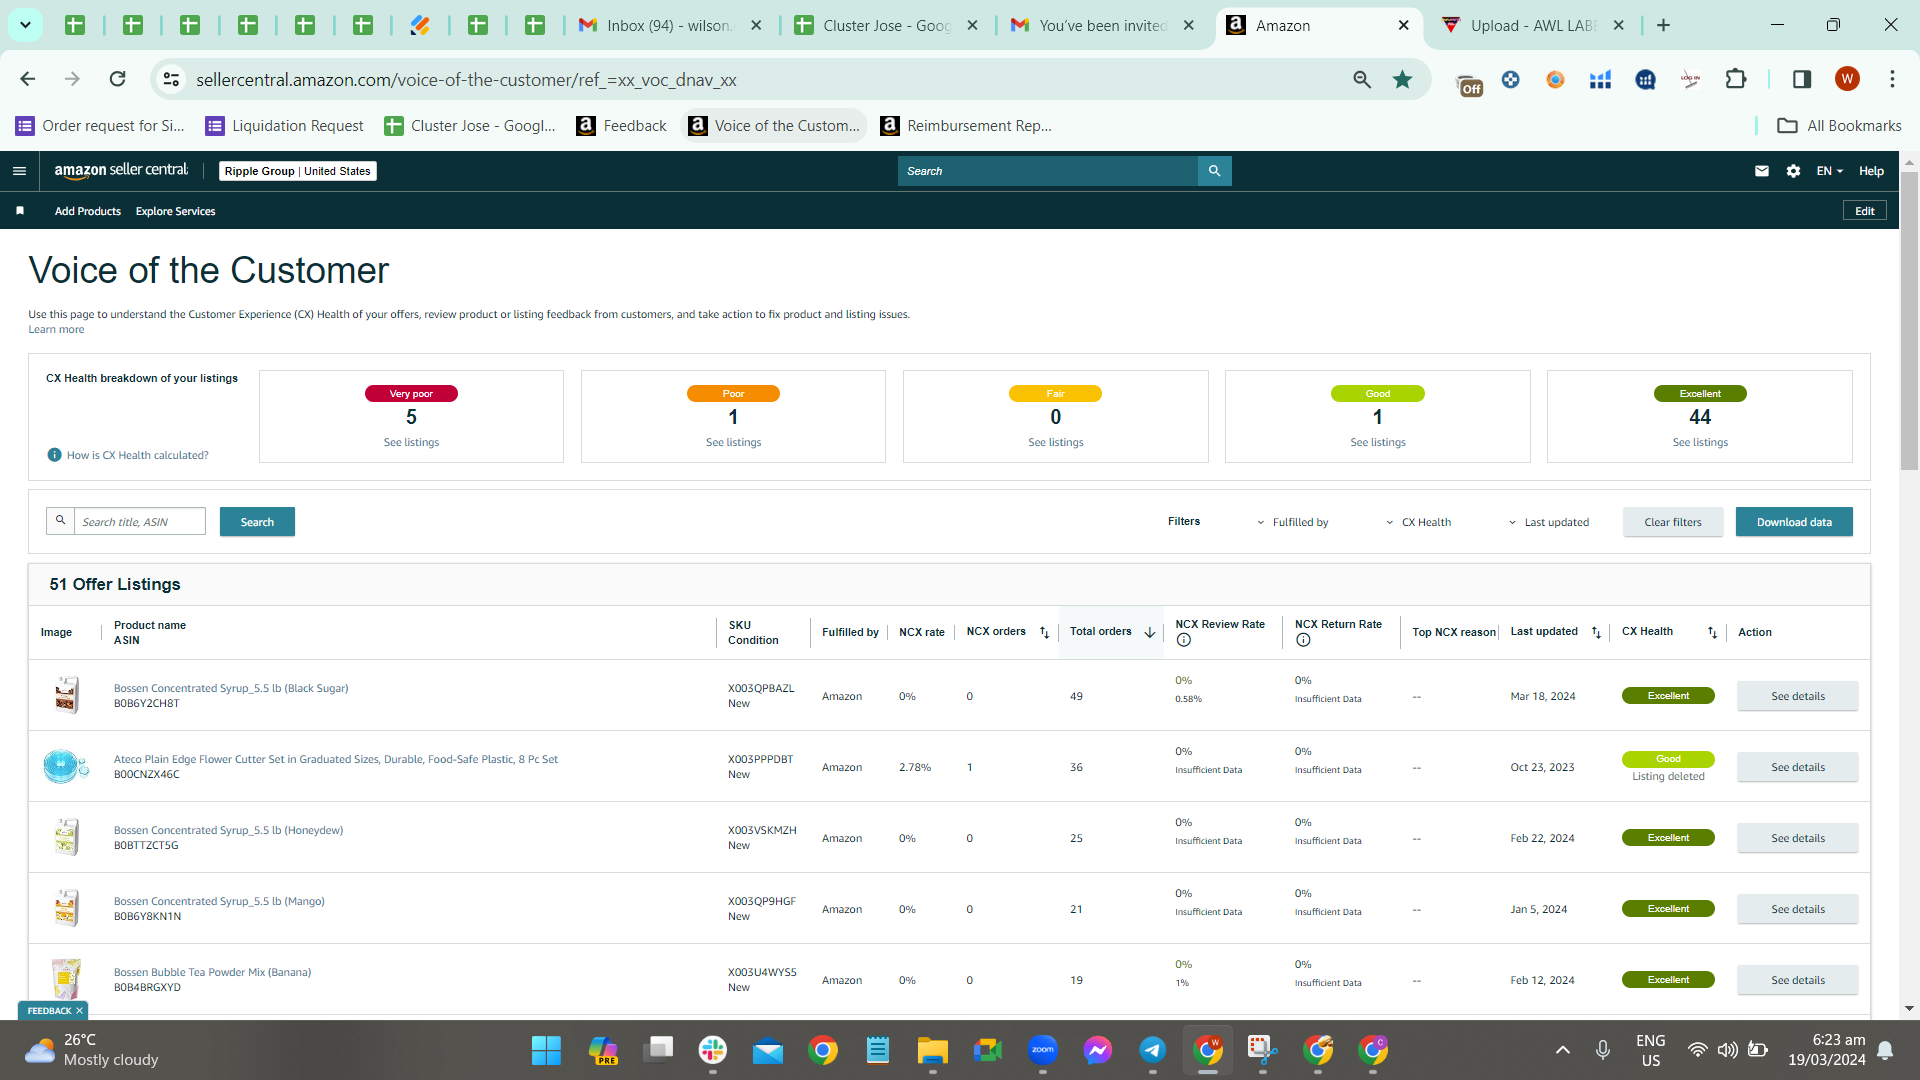Open the Chrome tab search dropdown
Screen dimensions: 1920x1080
coord(25,25)
